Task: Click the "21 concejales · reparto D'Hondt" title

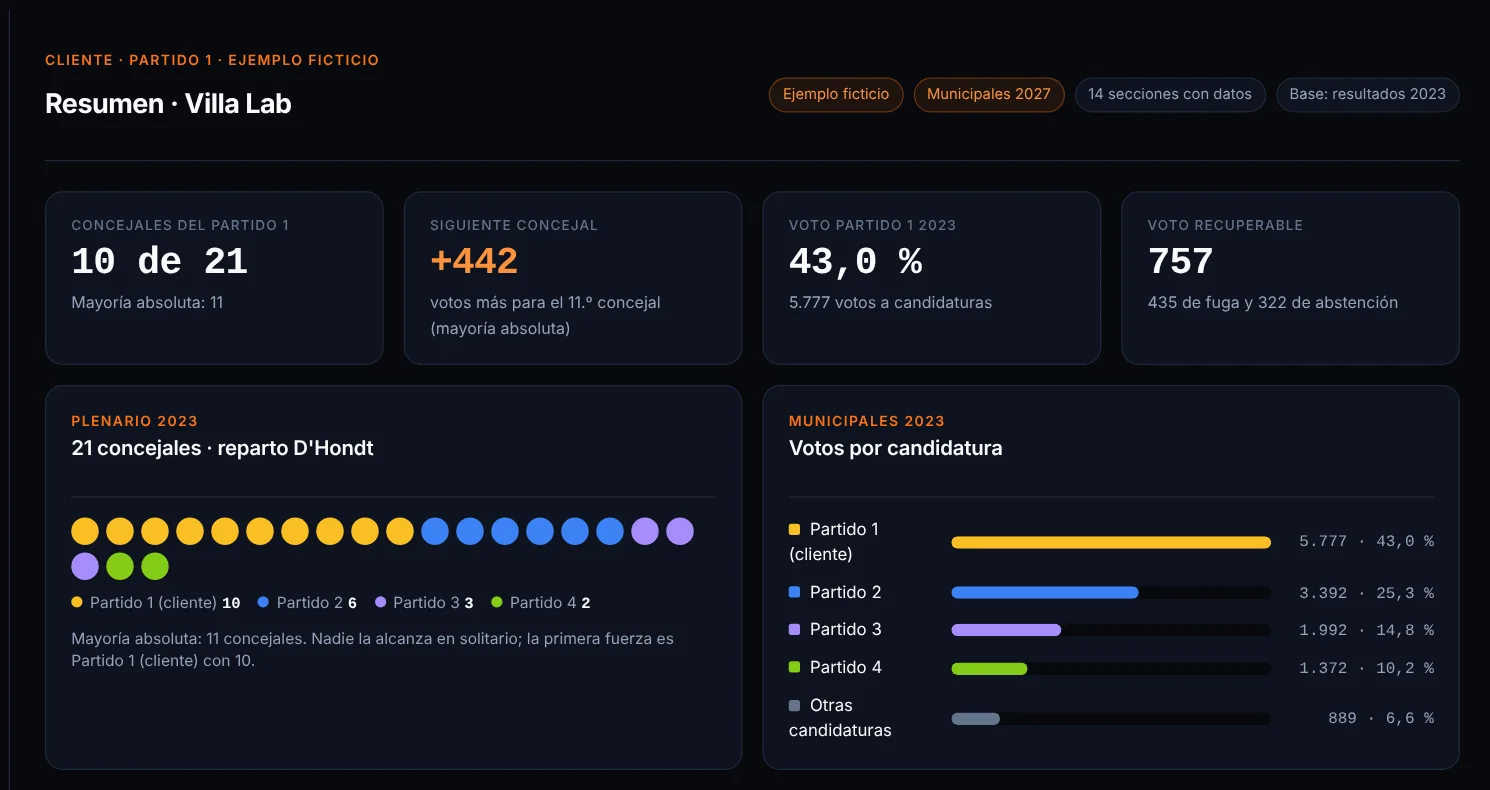Action: tap(222, 448)
